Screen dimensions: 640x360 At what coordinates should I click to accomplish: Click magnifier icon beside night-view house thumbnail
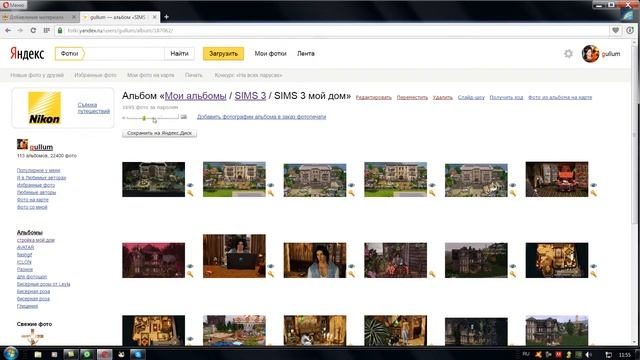point(190,193)
